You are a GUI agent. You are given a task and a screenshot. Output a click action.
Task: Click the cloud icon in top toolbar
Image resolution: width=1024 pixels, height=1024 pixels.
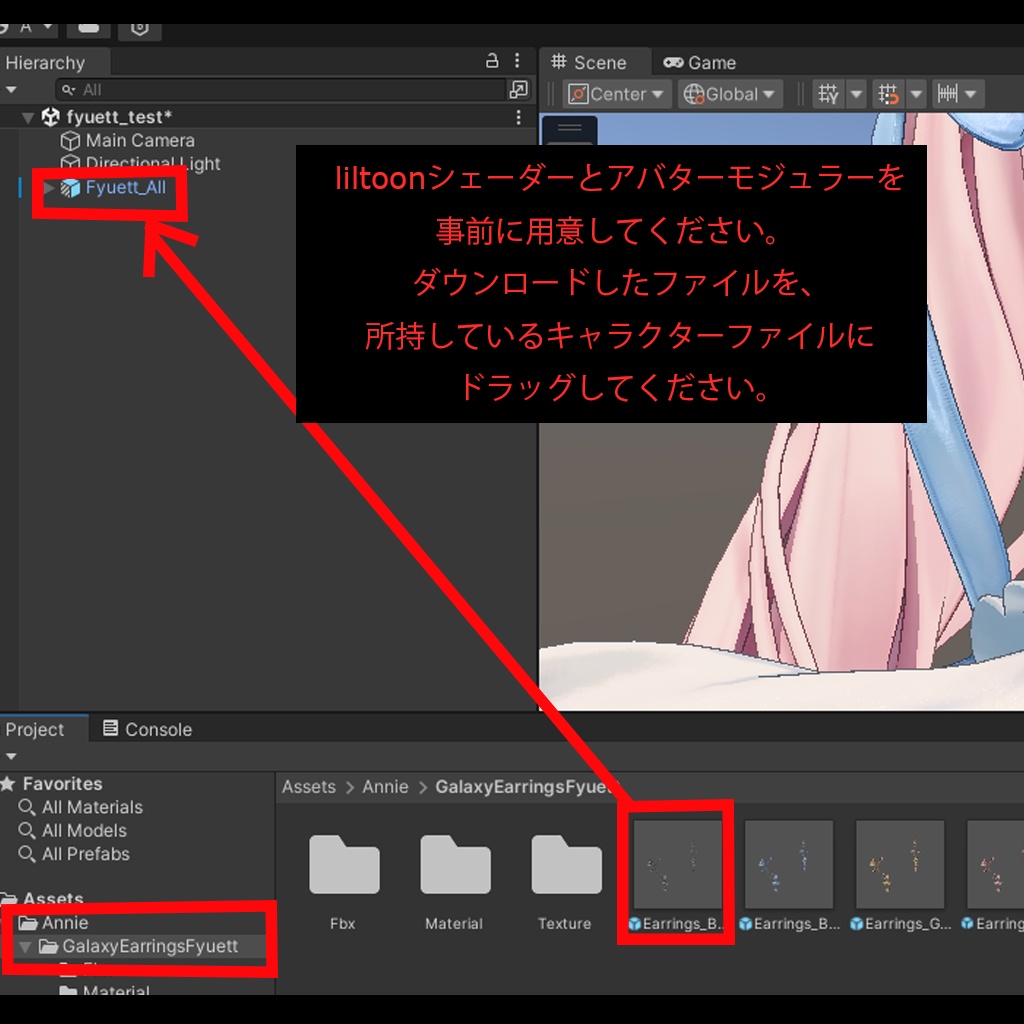coord(88,29)
